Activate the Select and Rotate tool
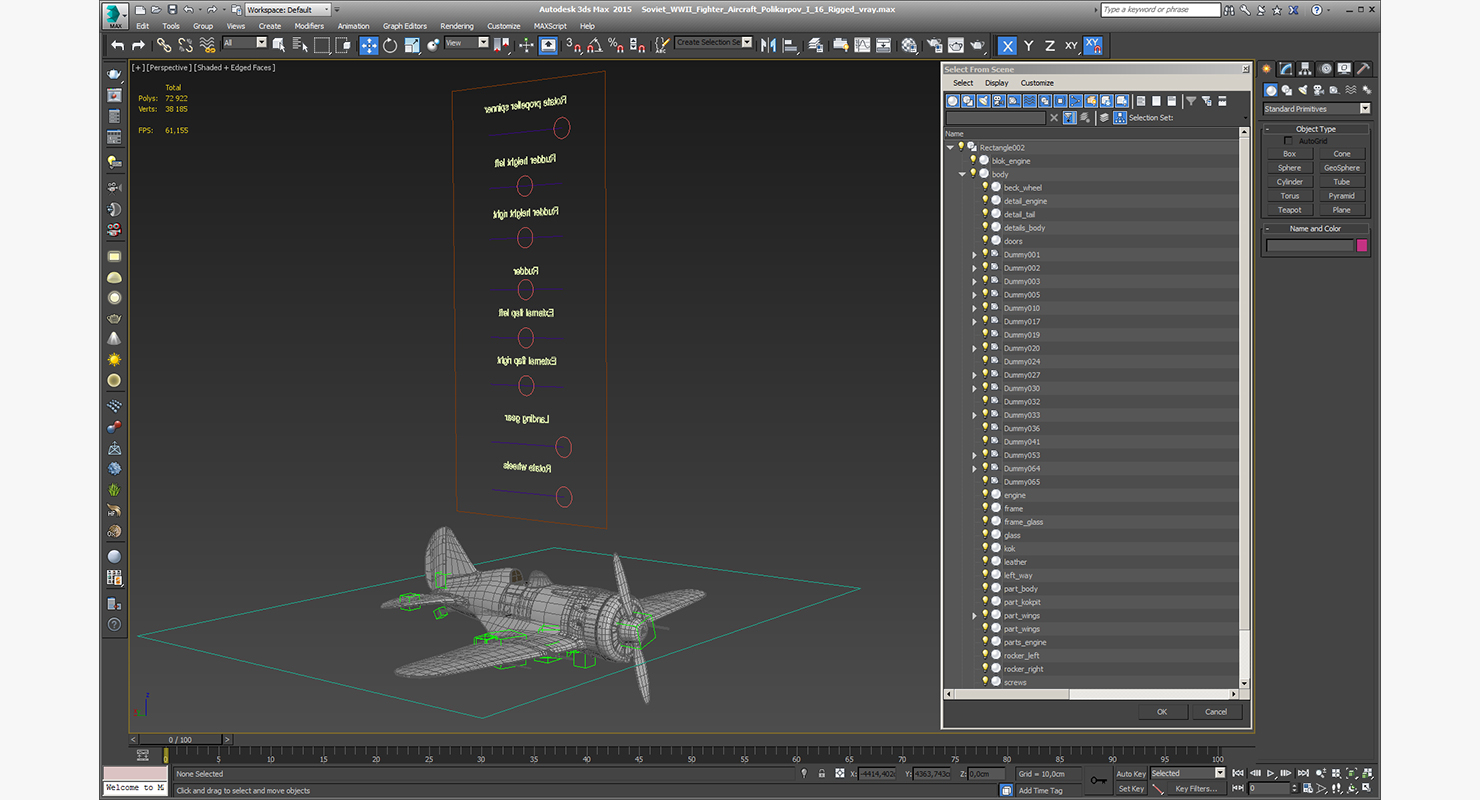Image resolution: width=1480 pixels, height=800 pixels. coord(390,45)
